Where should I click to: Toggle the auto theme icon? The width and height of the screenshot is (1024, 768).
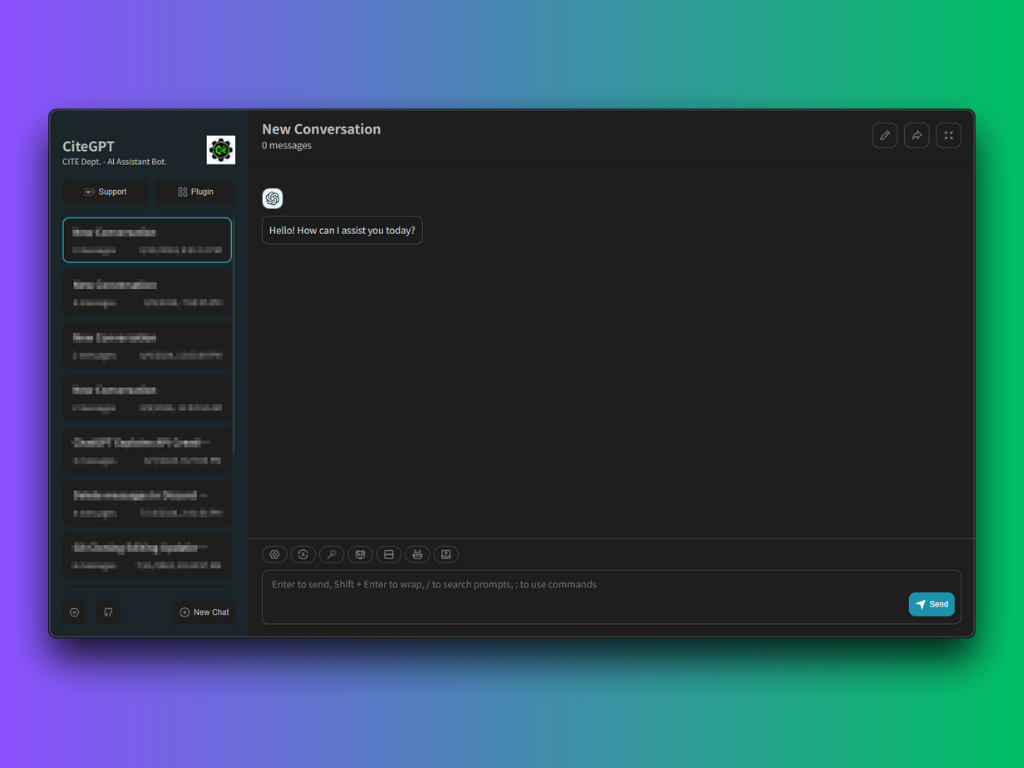(303, 554)
